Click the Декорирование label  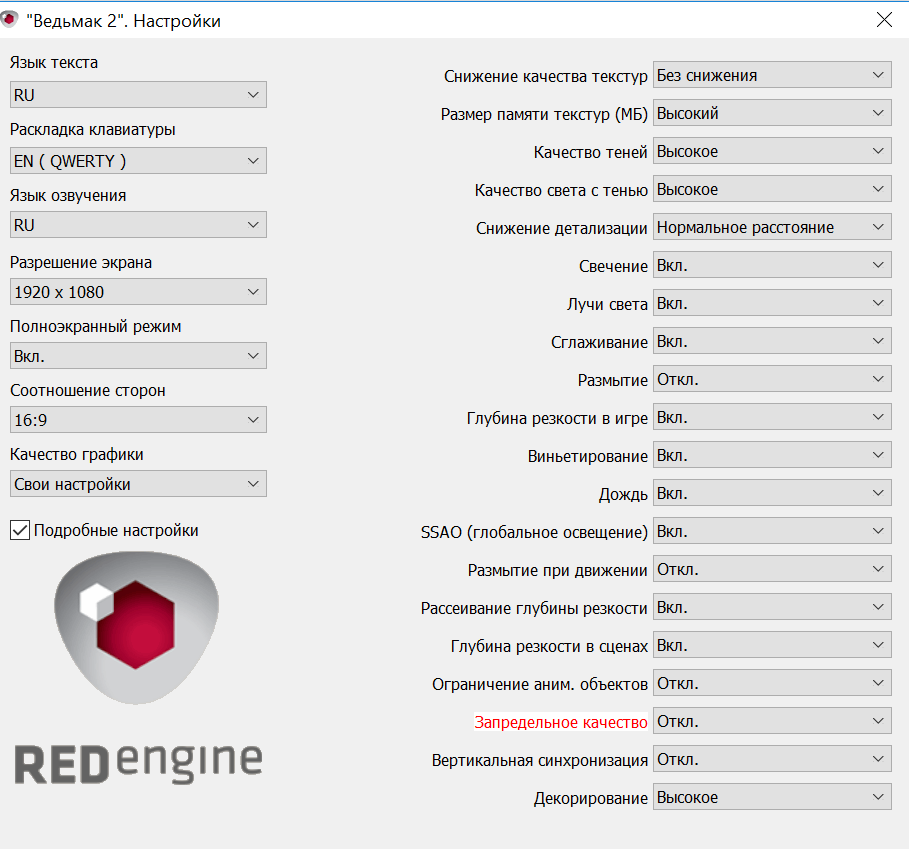(x=591, y=799)
